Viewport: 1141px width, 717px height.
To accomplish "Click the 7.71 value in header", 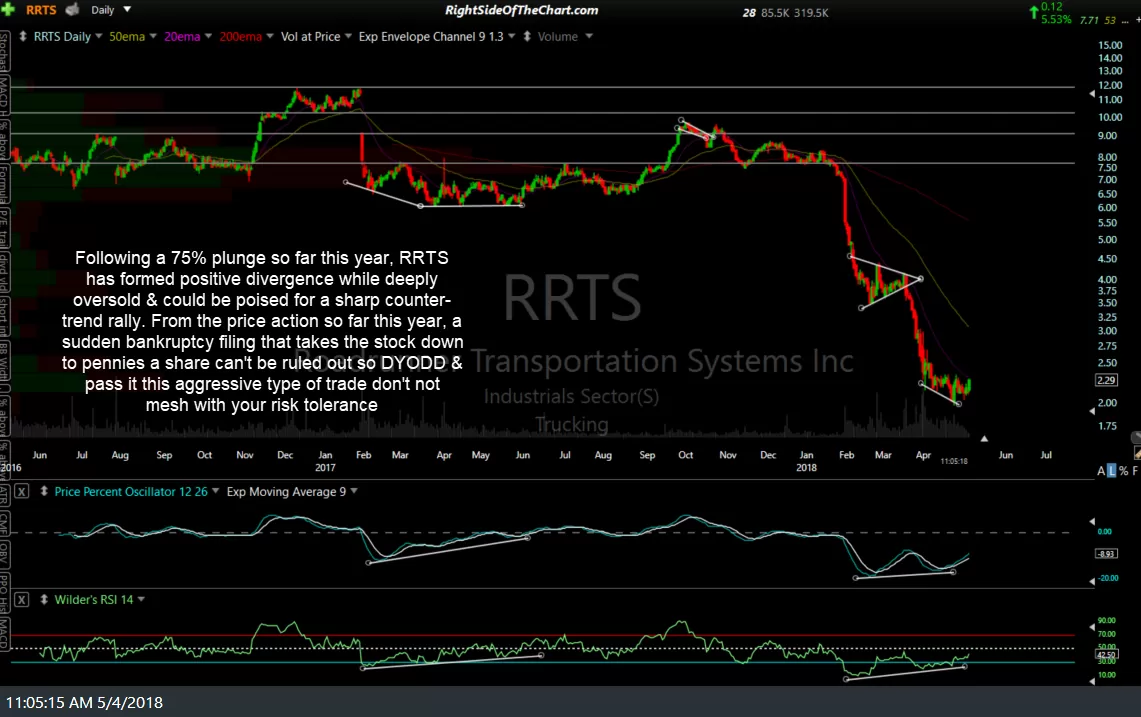I will tap(1089, 20).
